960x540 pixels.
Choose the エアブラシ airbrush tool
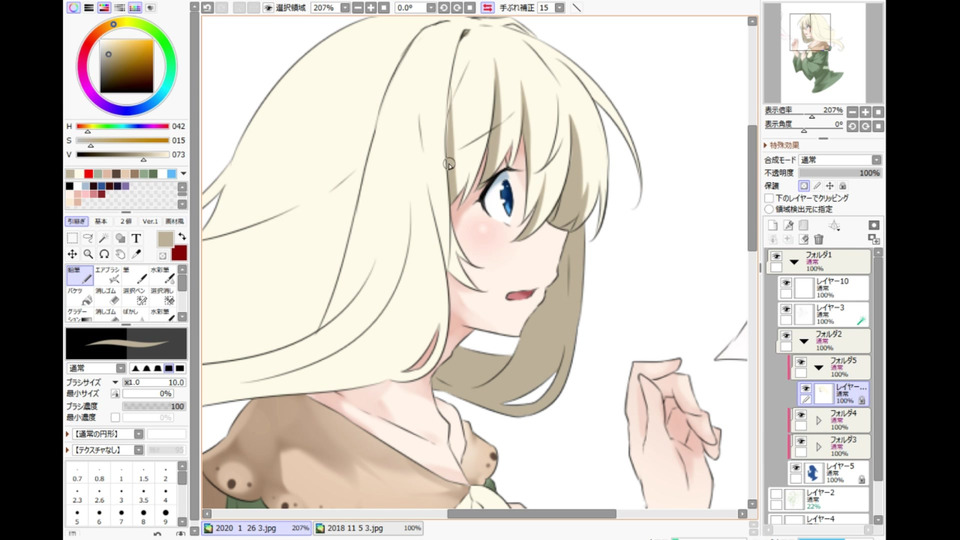pos(107,276)
